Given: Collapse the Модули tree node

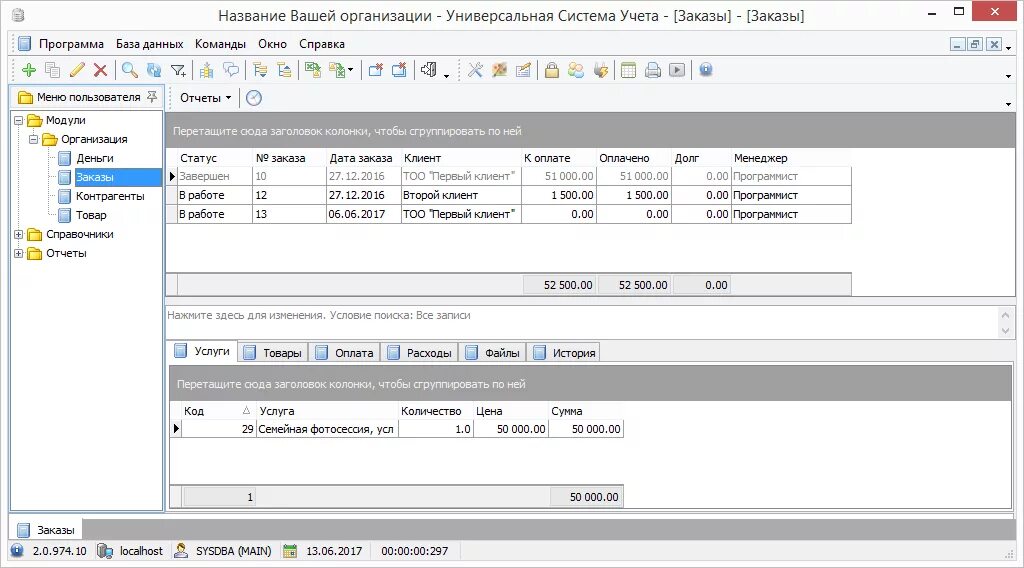Looking at the screenshot, I should (18, 120).
